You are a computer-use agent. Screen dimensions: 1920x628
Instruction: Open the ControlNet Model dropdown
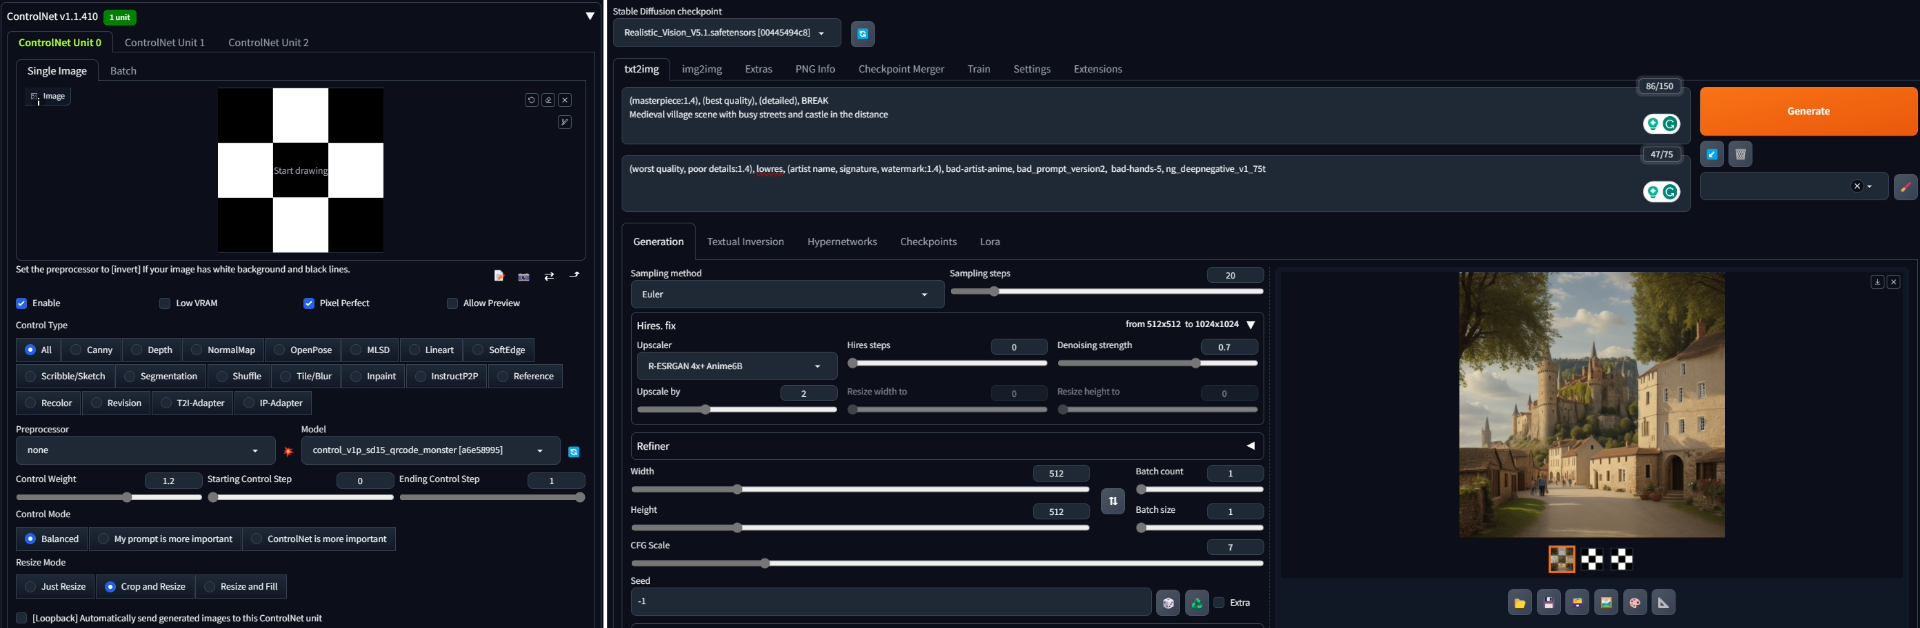tap(429, 451)
